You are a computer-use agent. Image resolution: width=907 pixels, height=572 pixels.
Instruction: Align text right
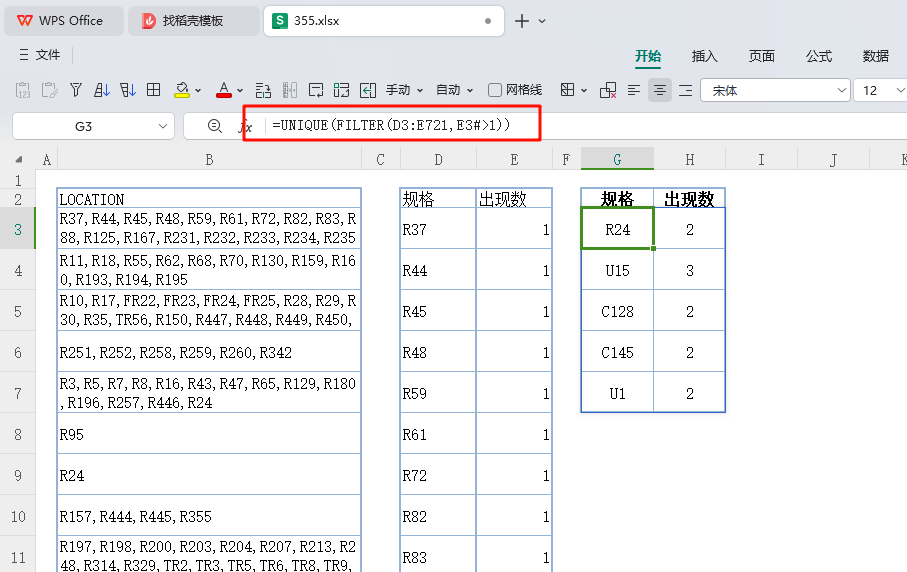(685, 90)
